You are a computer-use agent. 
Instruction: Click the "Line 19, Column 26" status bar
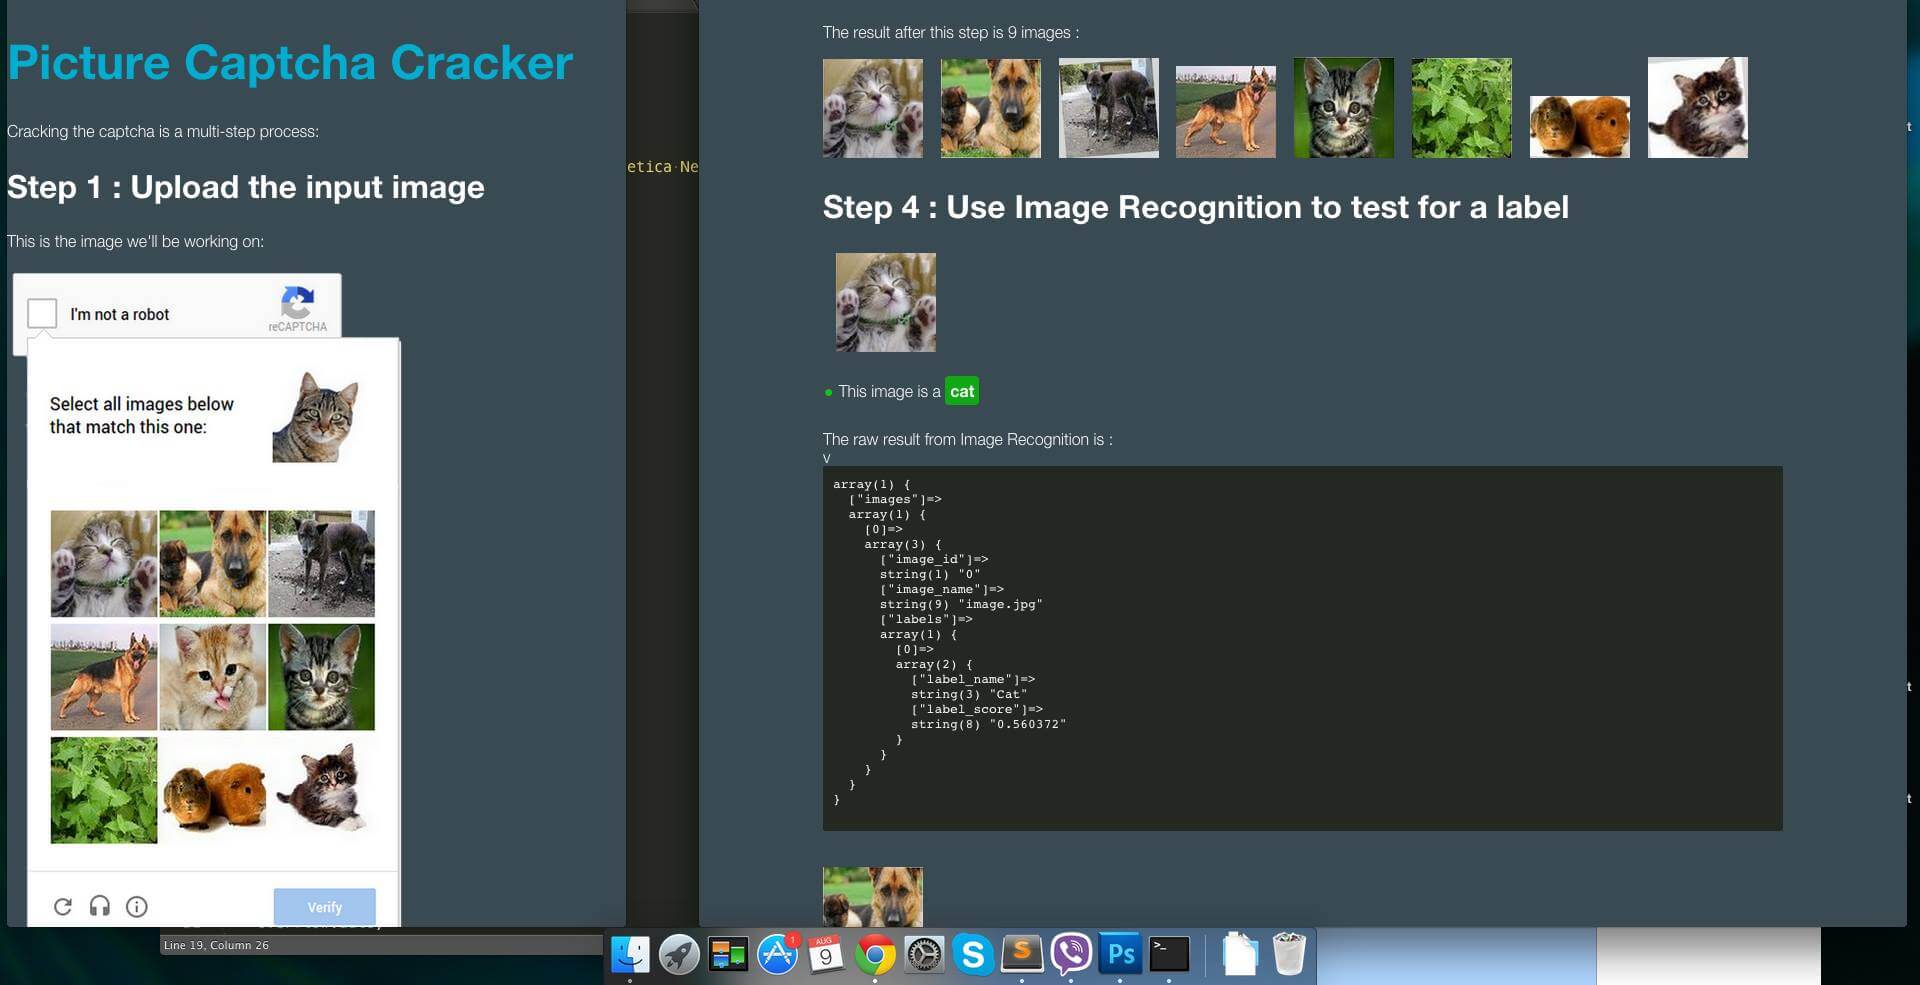[x=216, y=945]
